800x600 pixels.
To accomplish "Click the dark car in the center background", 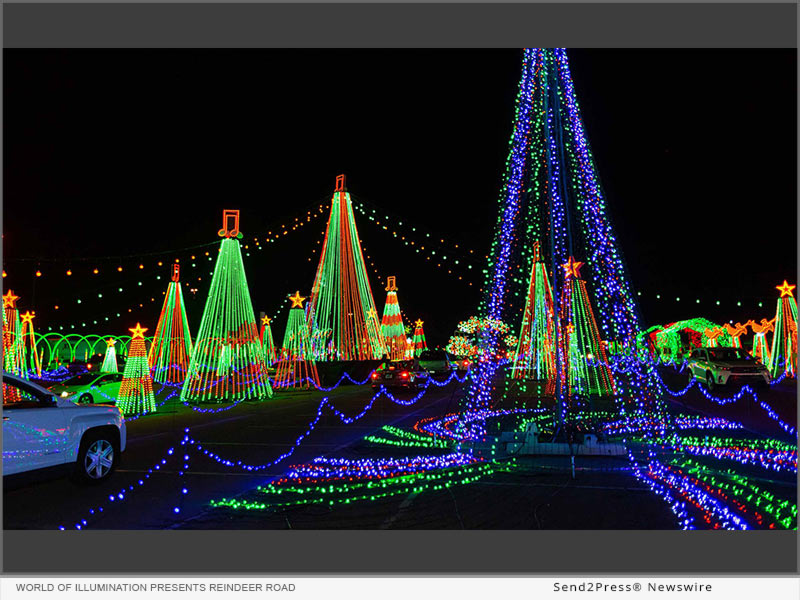I will coord(400,375).
